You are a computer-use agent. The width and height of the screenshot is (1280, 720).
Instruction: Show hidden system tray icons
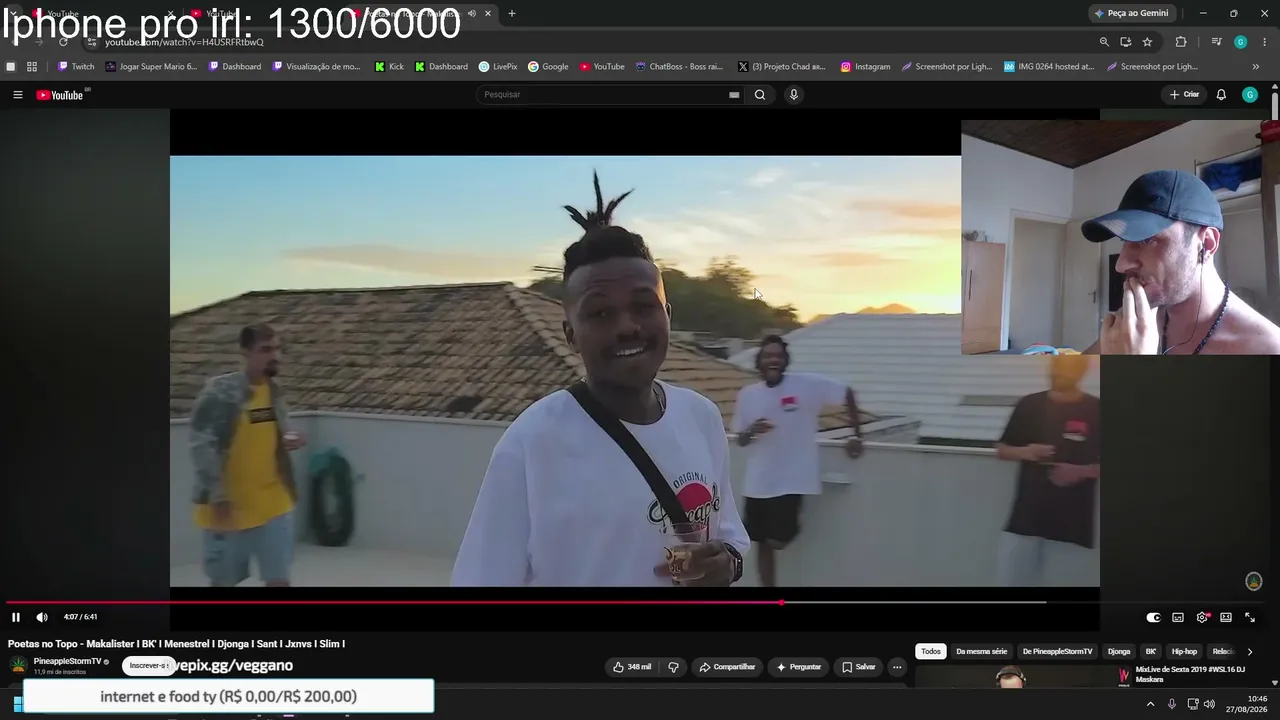pyautogui.click(x=1150, y=704)
